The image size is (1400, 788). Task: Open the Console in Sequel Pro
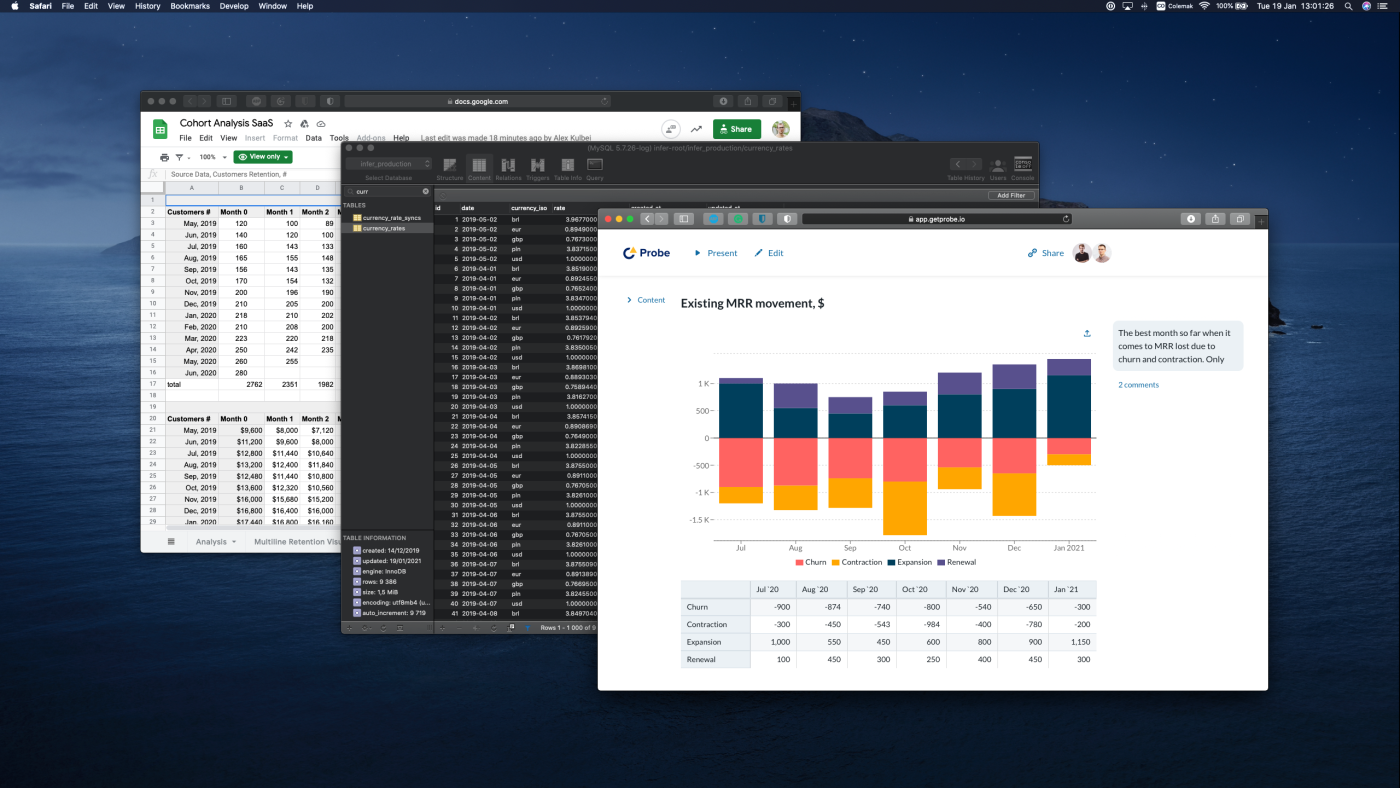tap(1023, 168)
